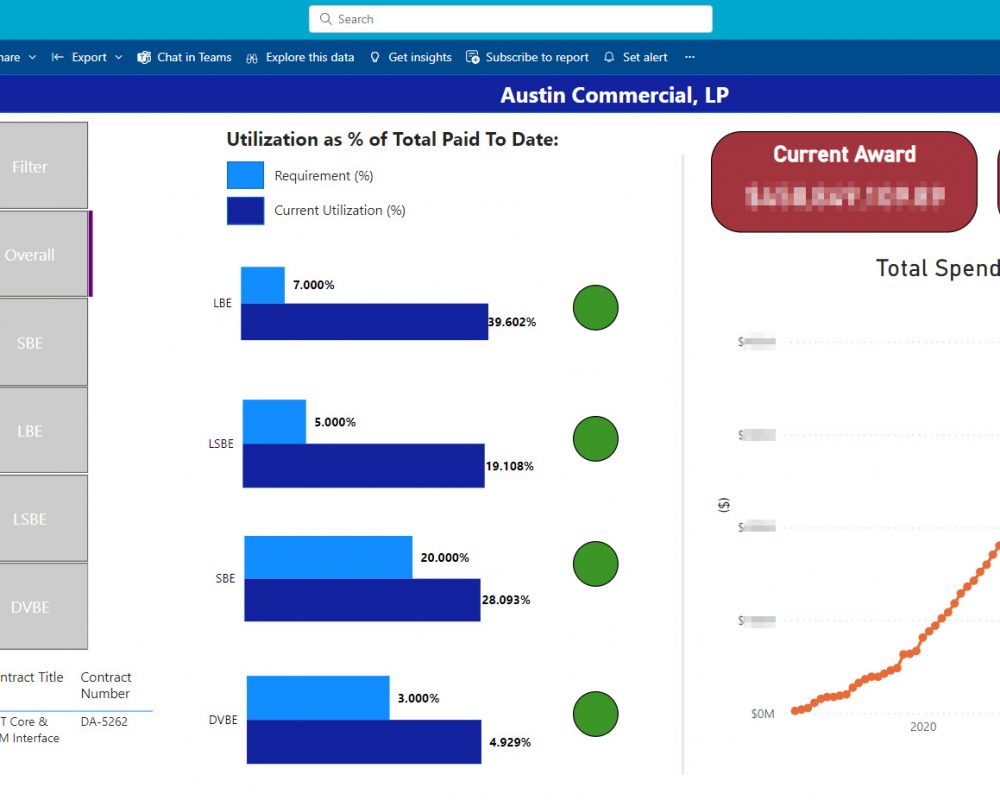Choose Explore this data
The height and width of the screenshot is (800, 1000).
pos(310,57)
